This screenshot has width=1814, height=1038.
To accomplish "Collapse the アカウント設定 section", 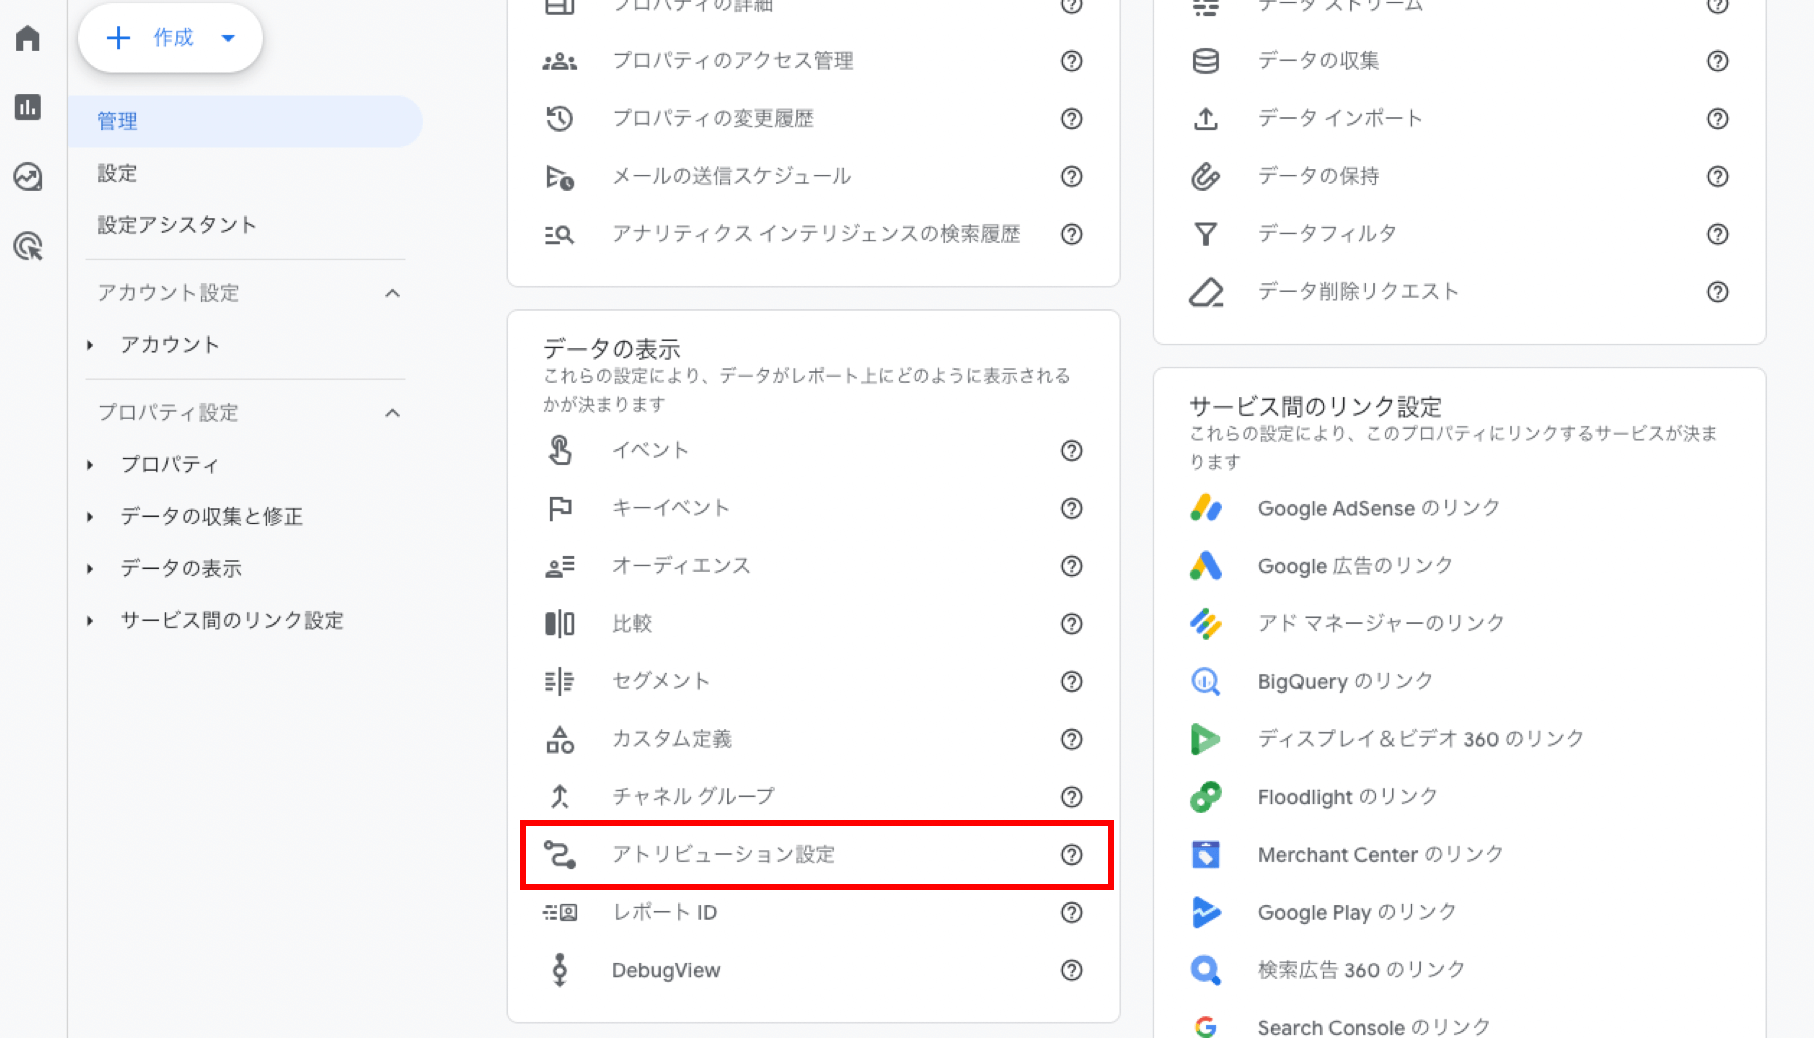I will point(393,293).
